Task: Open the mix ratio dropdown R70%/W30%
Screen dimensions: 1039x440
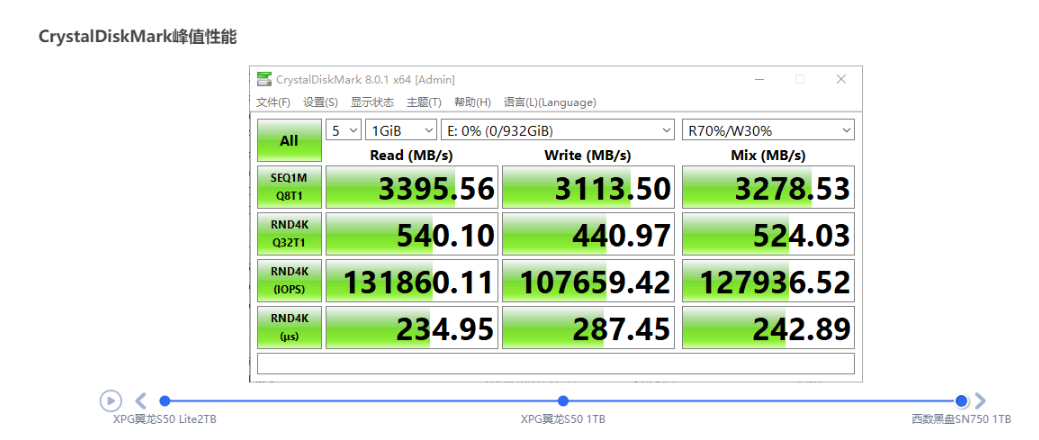Action: tap(768, 131)
